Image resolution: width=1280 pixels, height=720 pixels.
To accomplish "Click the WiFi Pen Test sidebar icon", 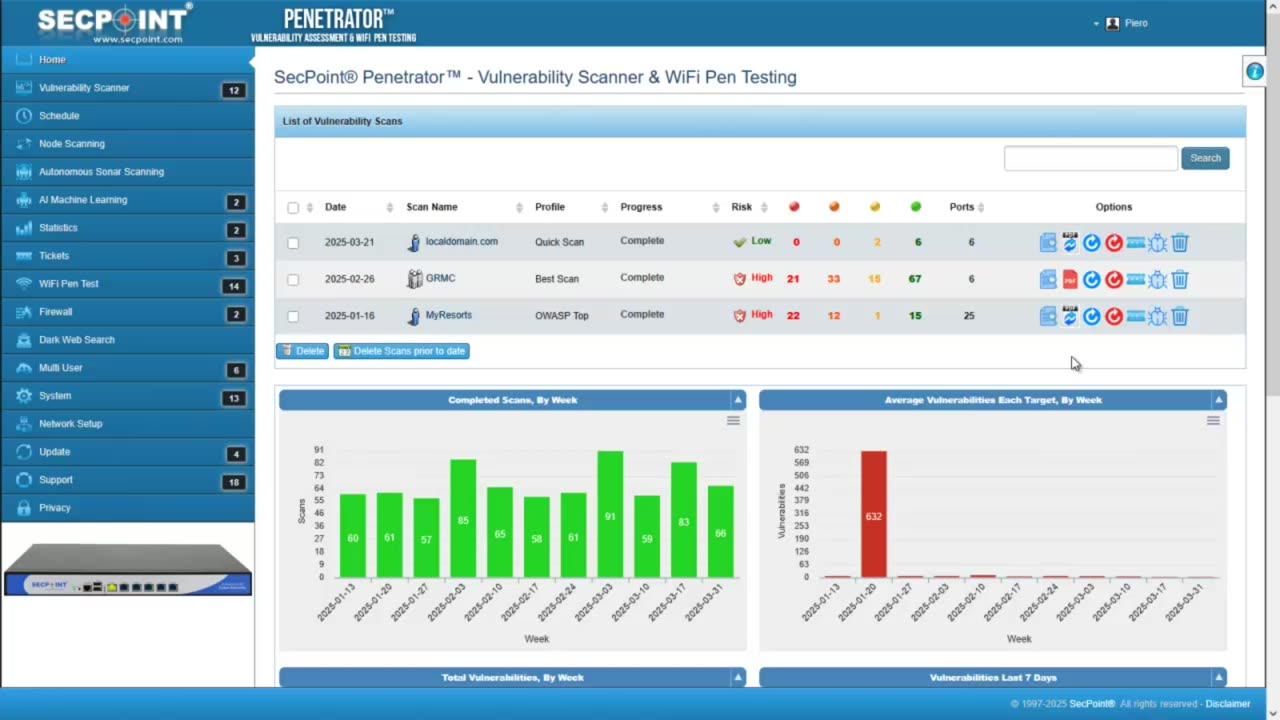I will pyautogui.click(x=24, y=284).
